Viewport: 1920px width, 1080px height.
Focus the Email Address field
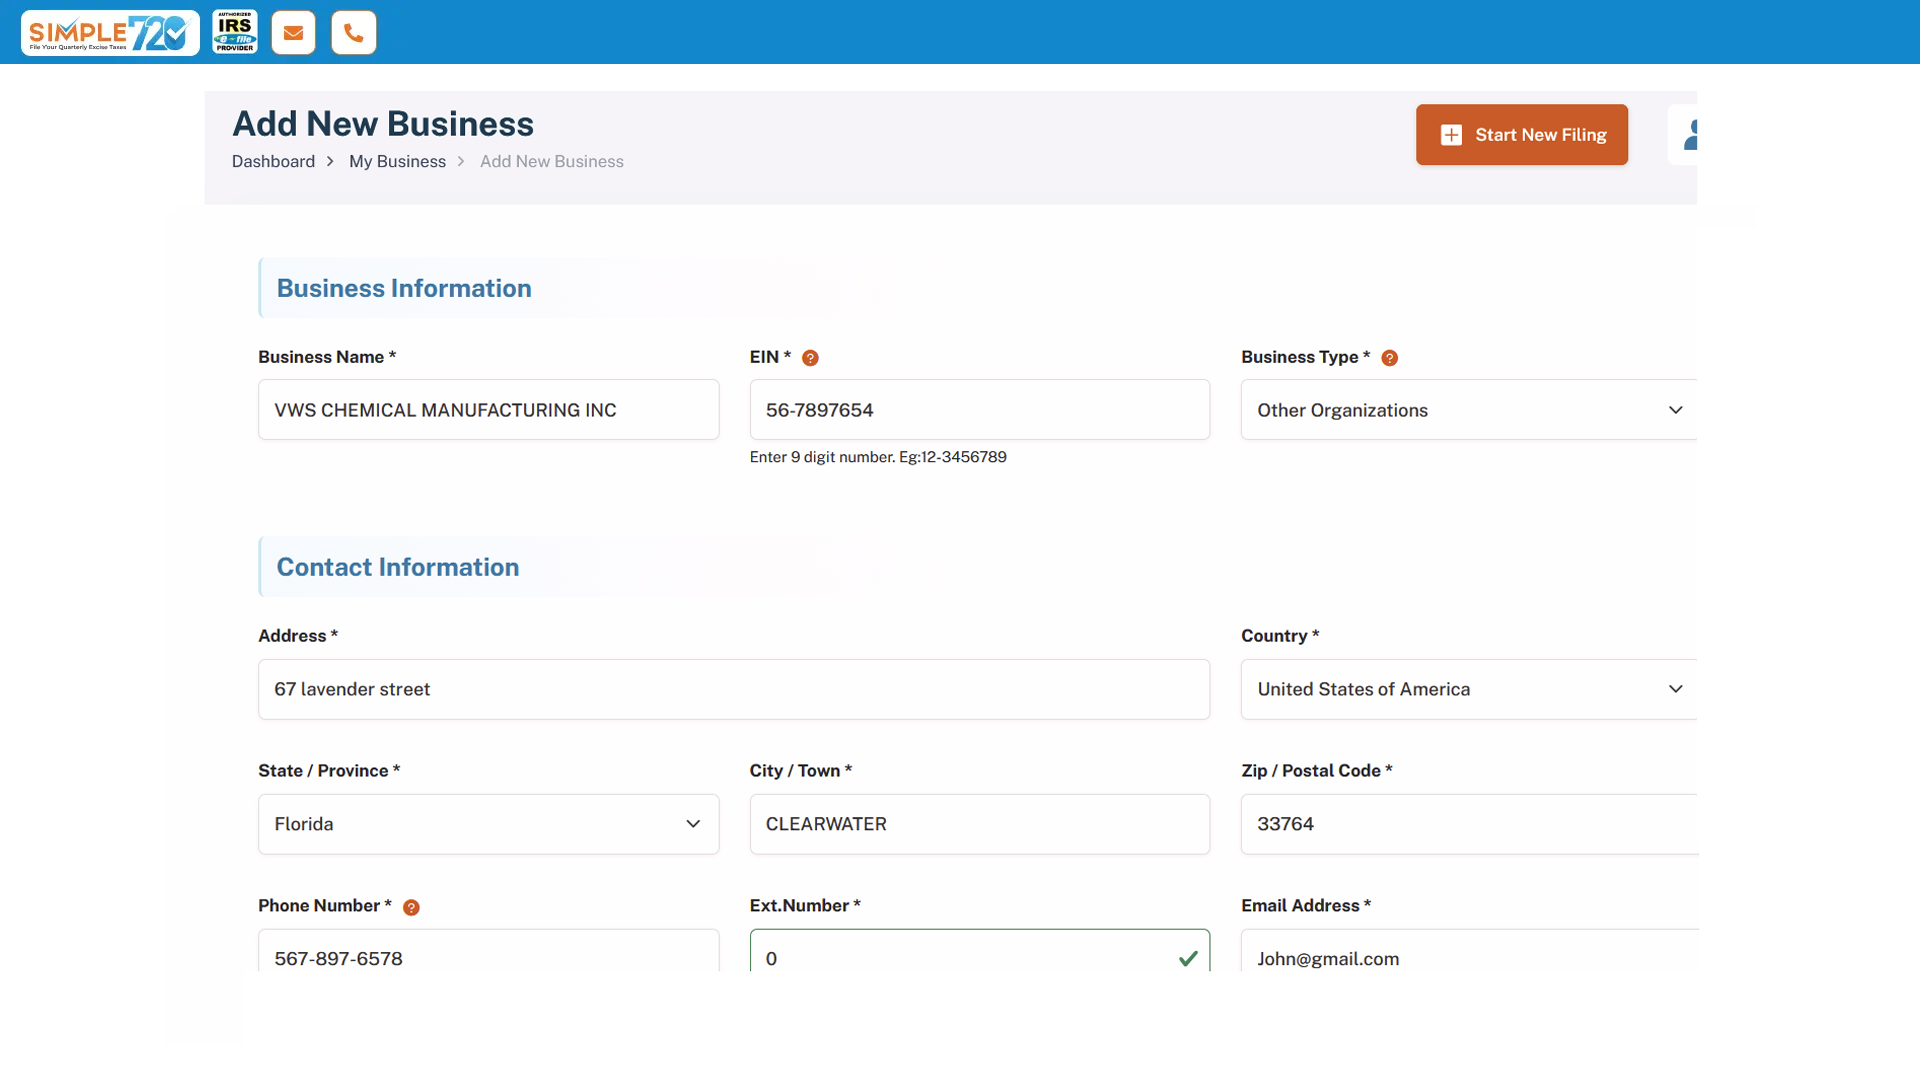pos(1469,951)
